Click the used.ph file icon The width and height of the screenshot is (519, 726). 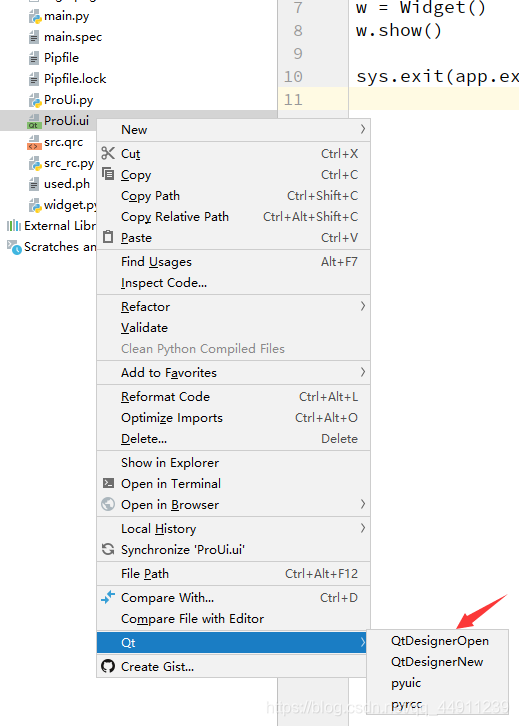[x=34, y=184]
